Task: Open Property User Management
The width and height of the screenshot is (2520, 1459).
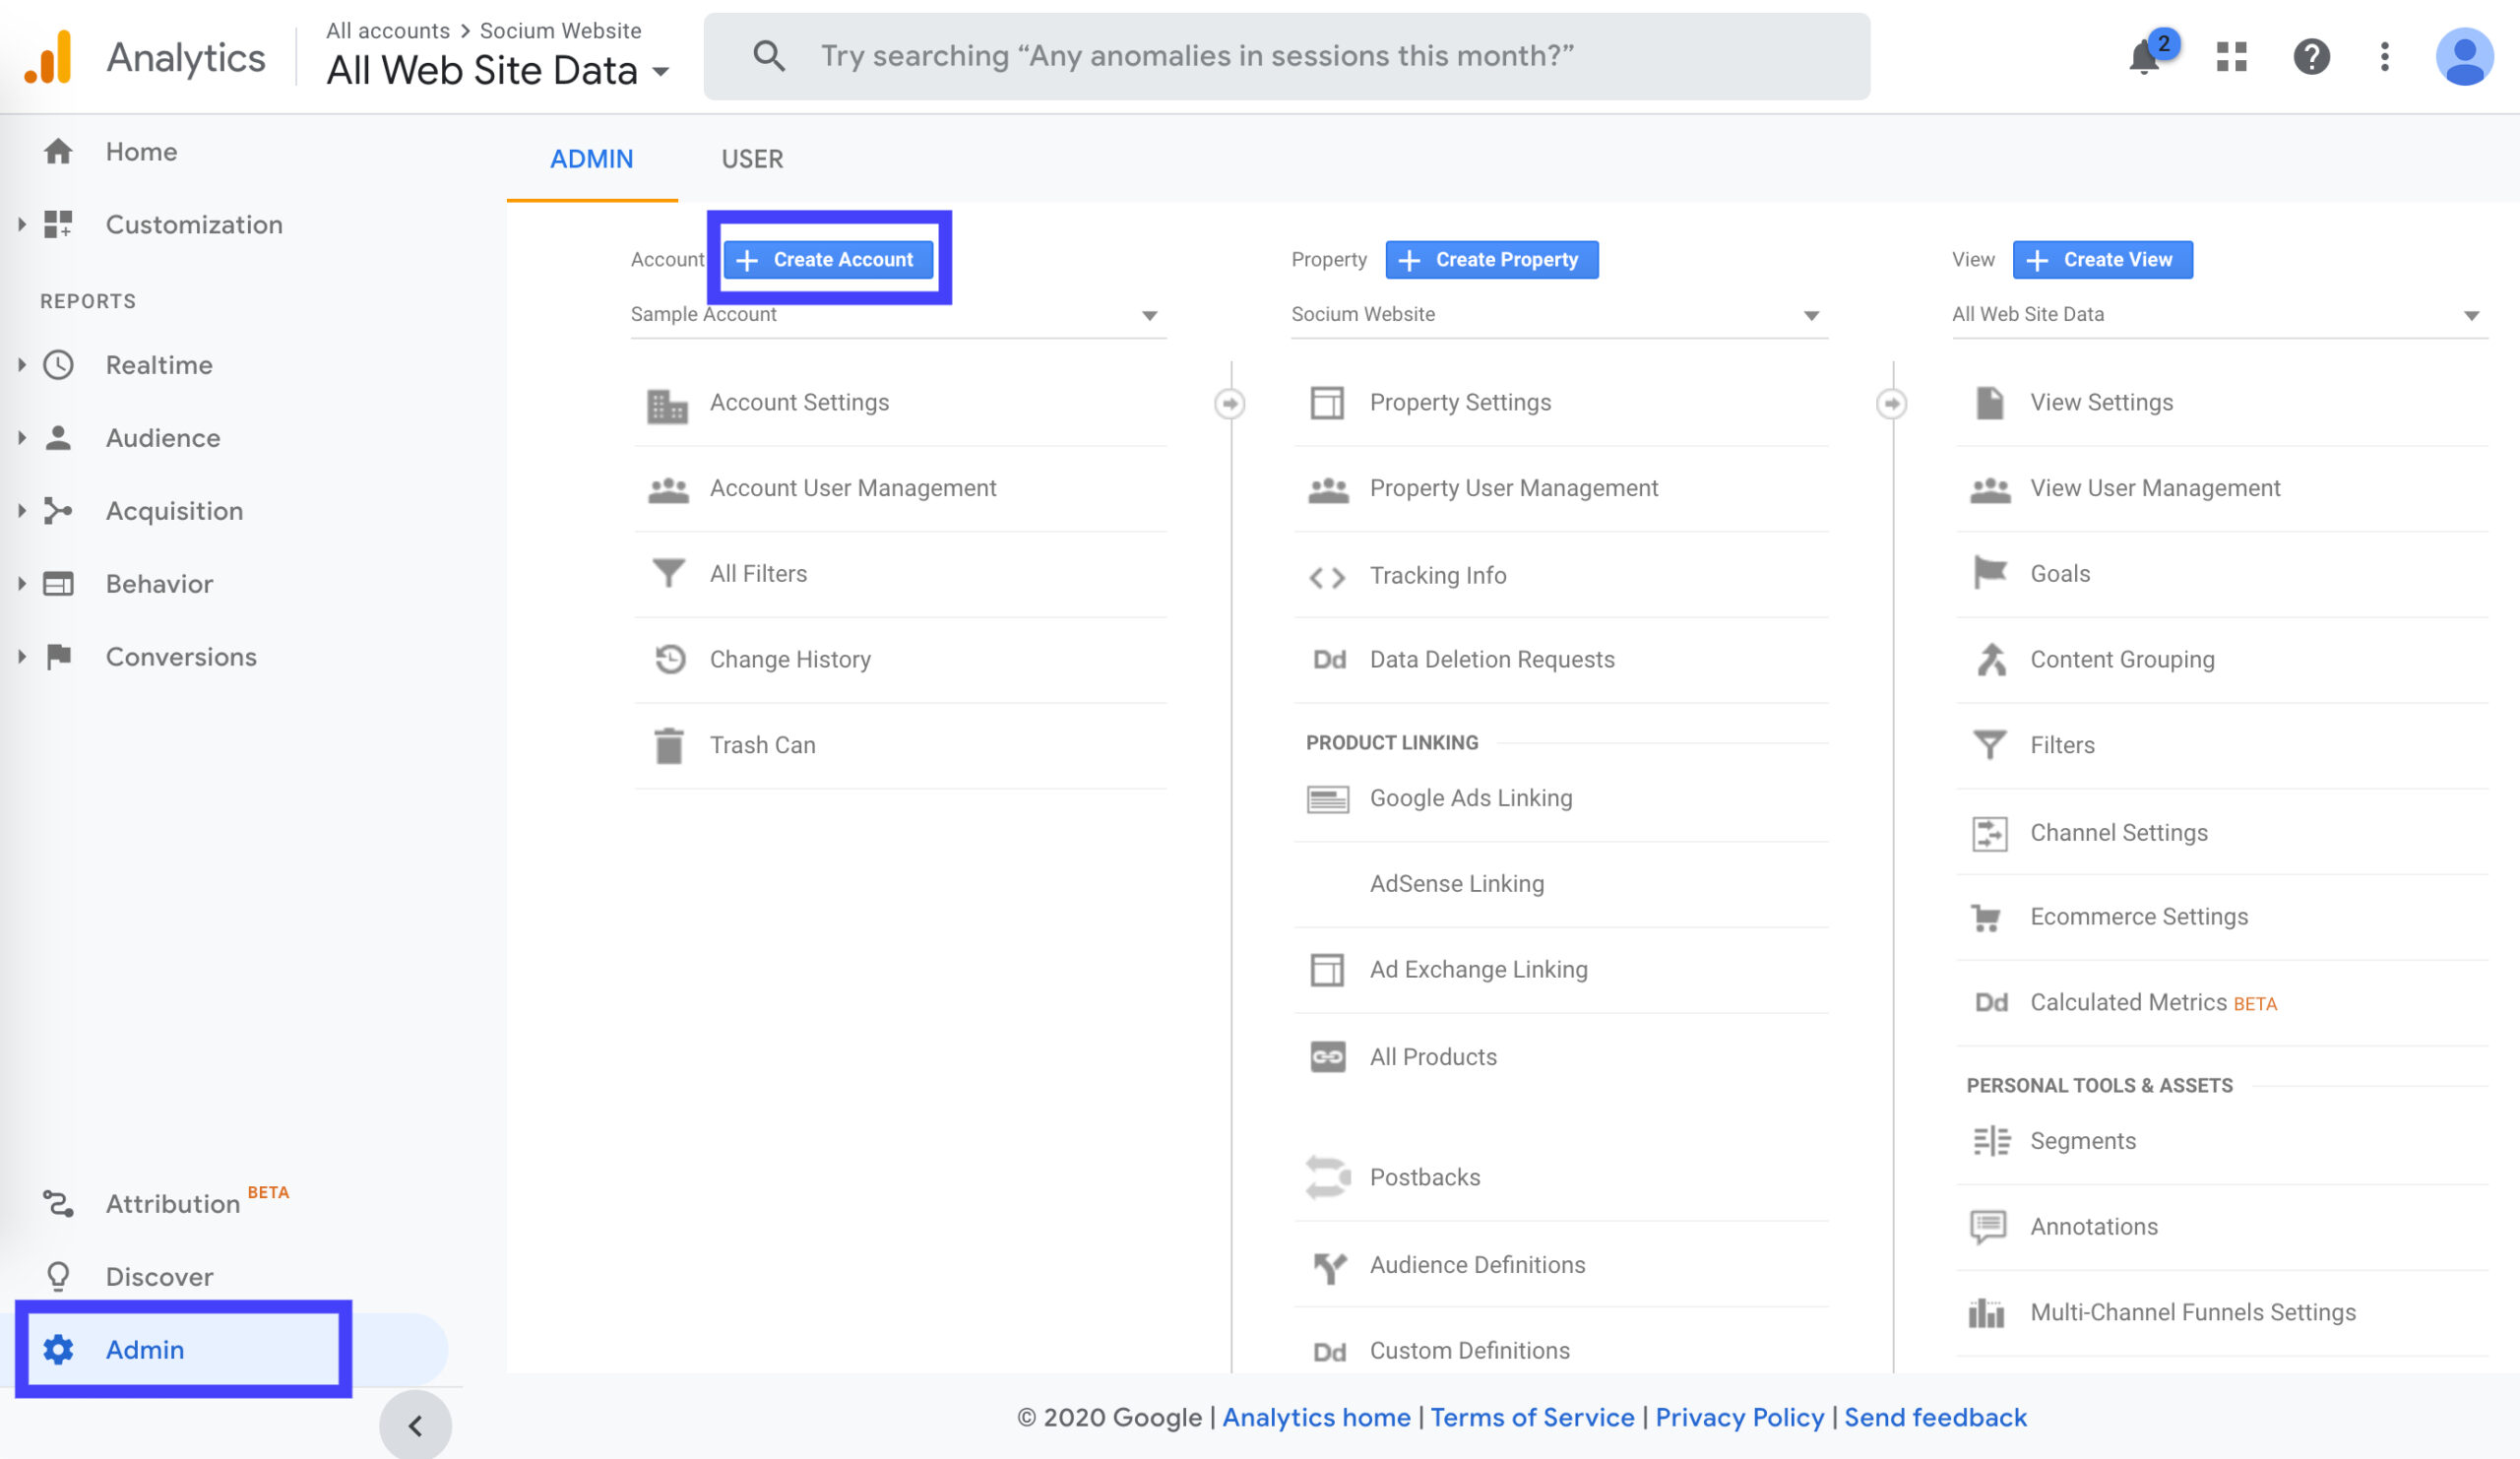Action: pyautogui.click(x=1514, y=488)
